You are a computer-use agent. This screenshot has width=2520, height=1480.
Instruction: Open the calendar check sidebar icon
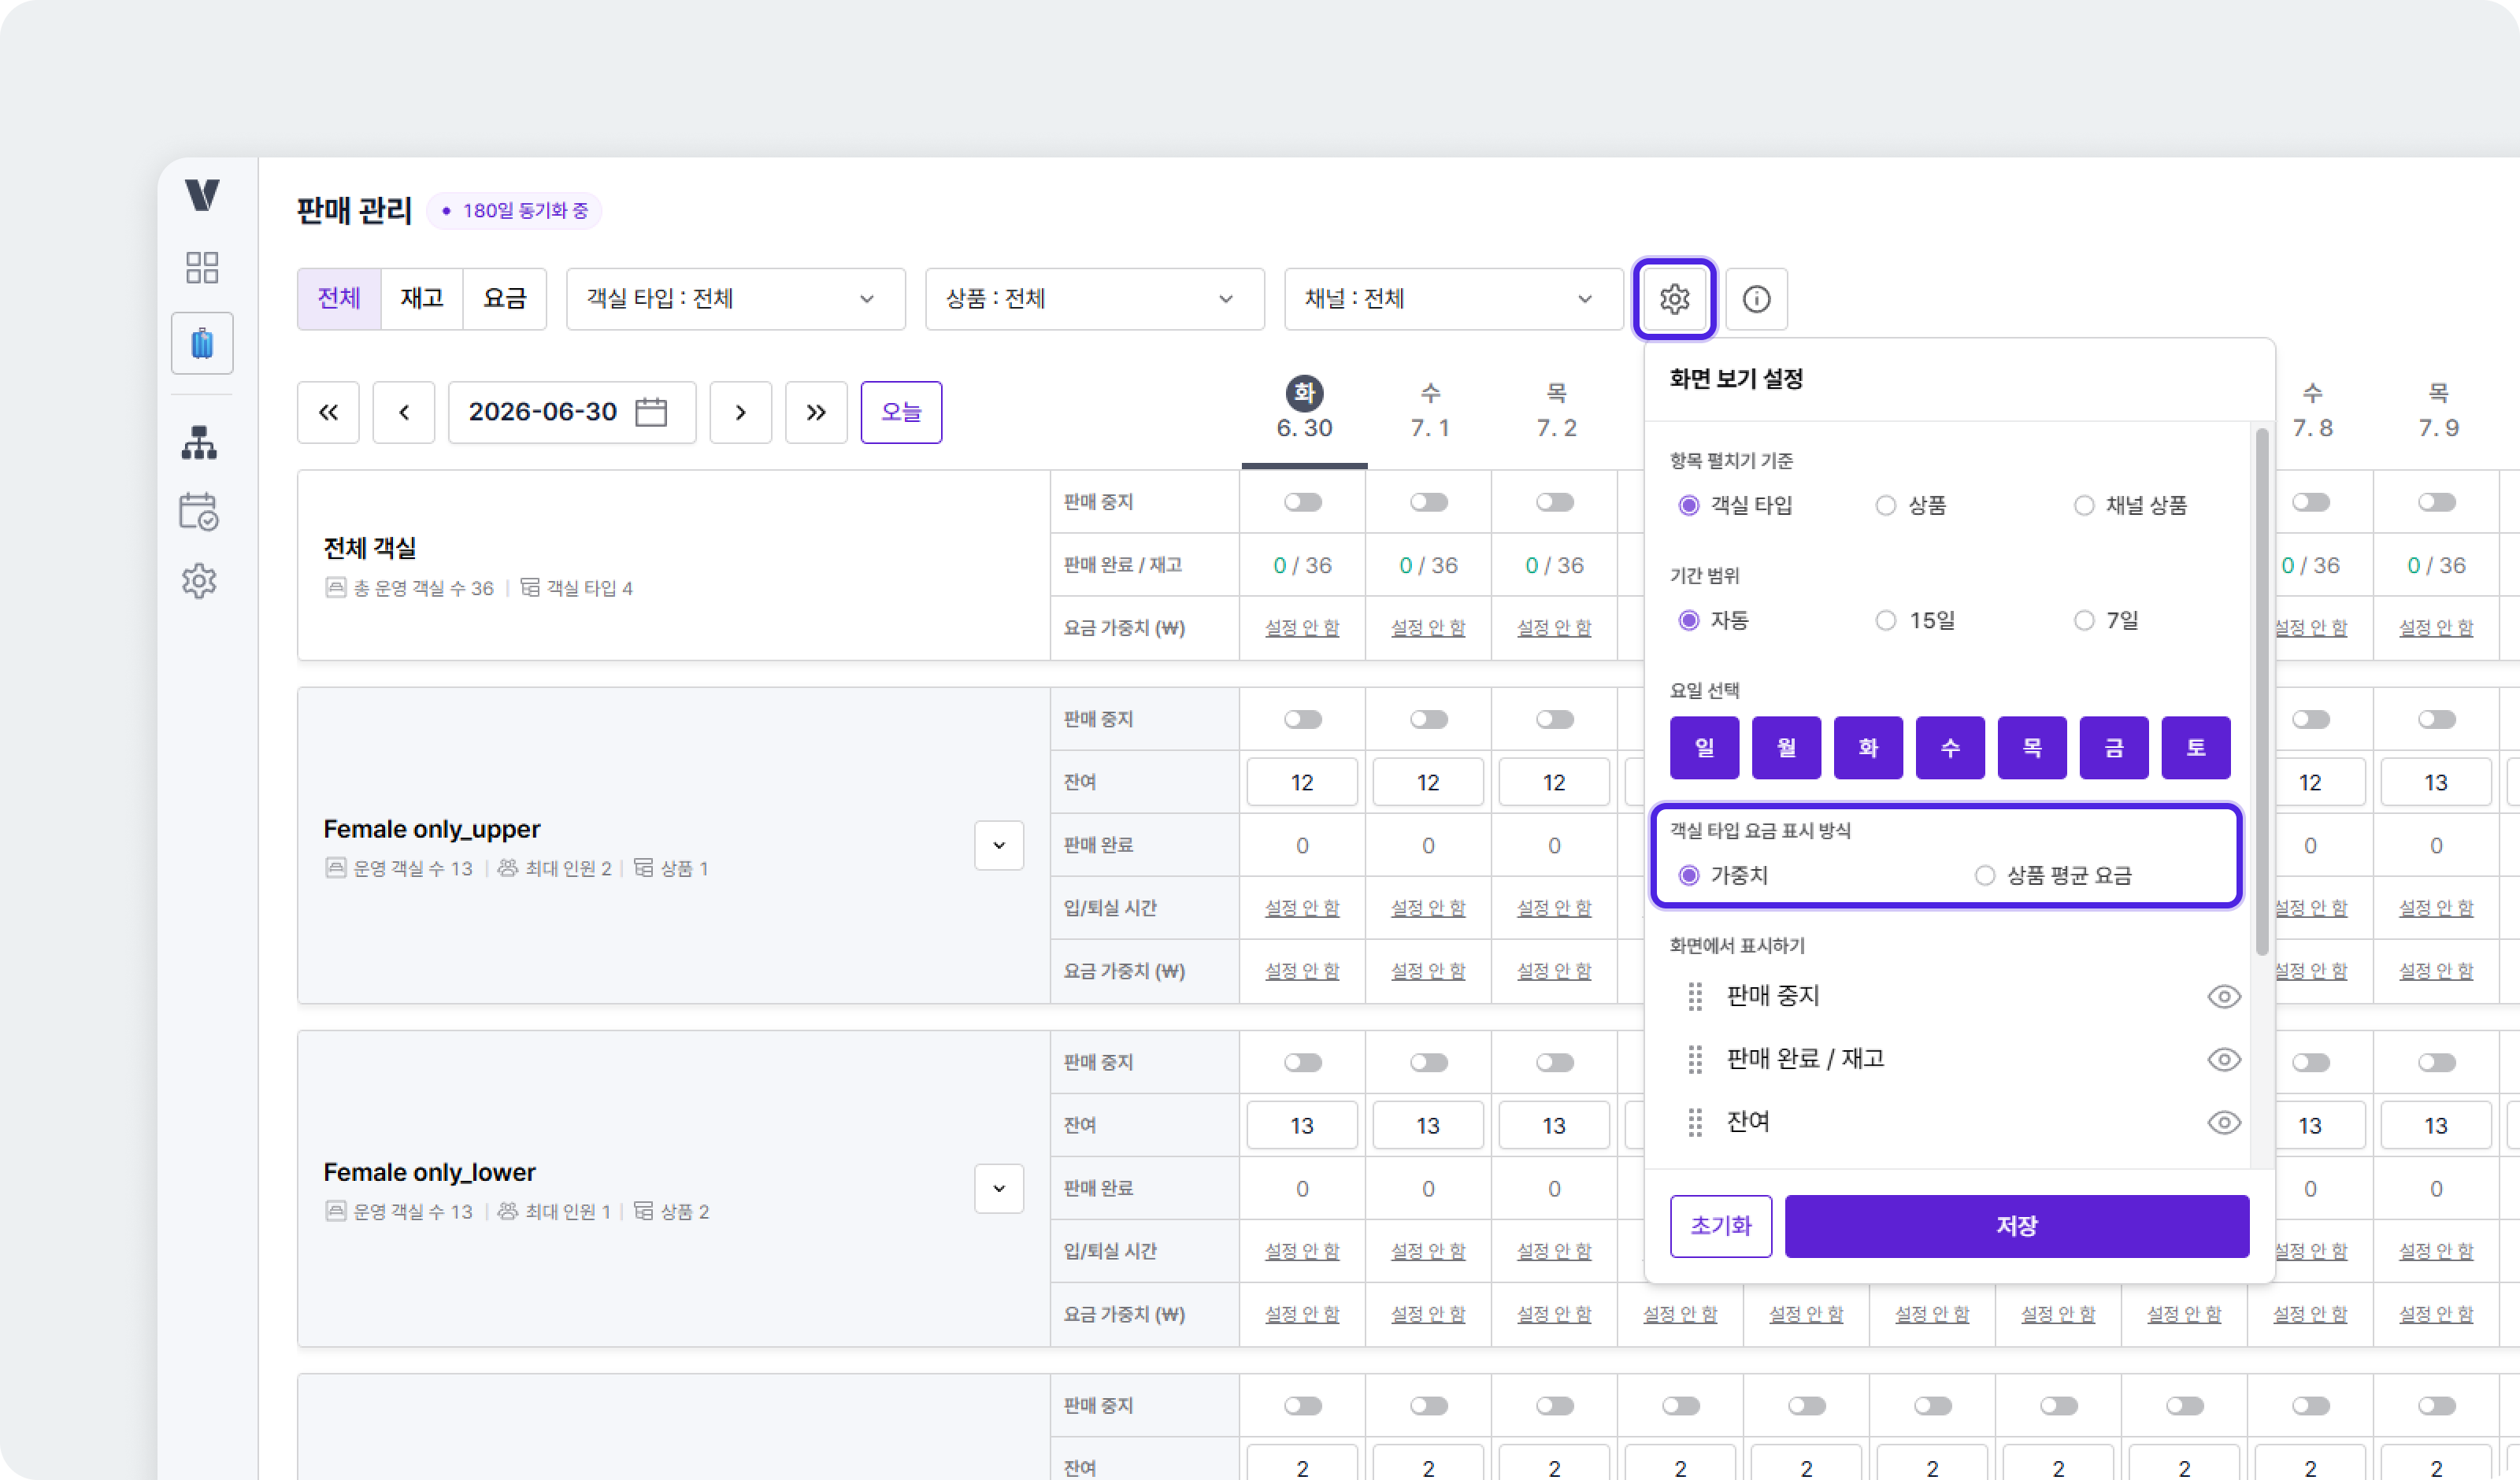click(199, 511)
